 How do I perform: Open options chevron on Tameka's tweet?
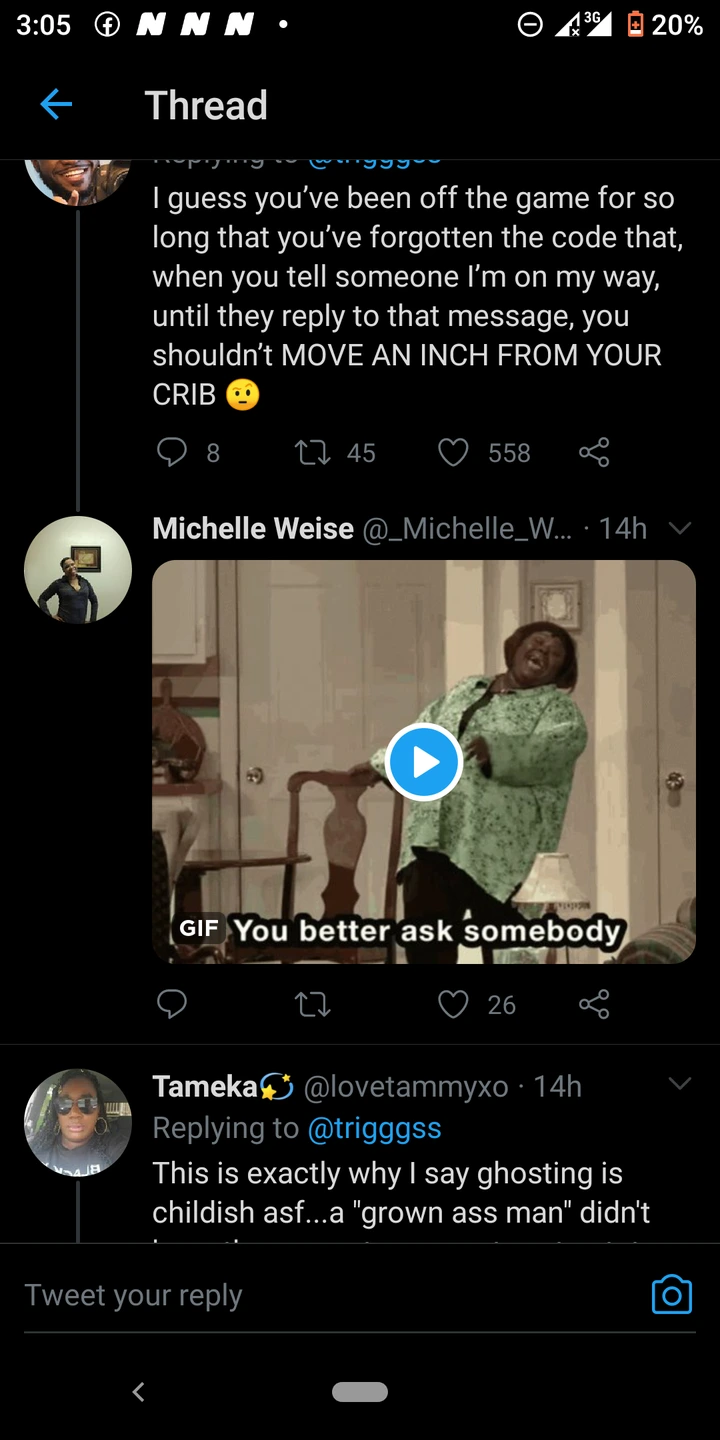(680, 1084)
